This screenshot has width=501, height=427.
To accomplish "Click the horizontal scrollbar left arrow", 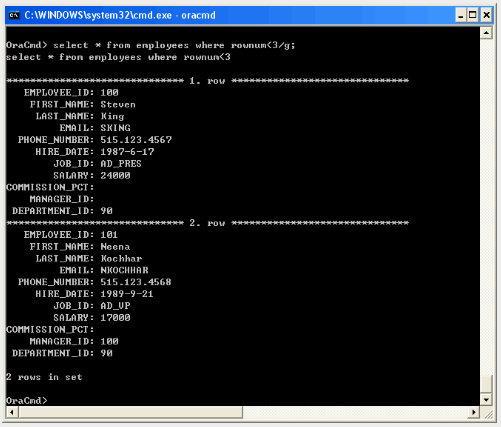I will coord(12,412).
